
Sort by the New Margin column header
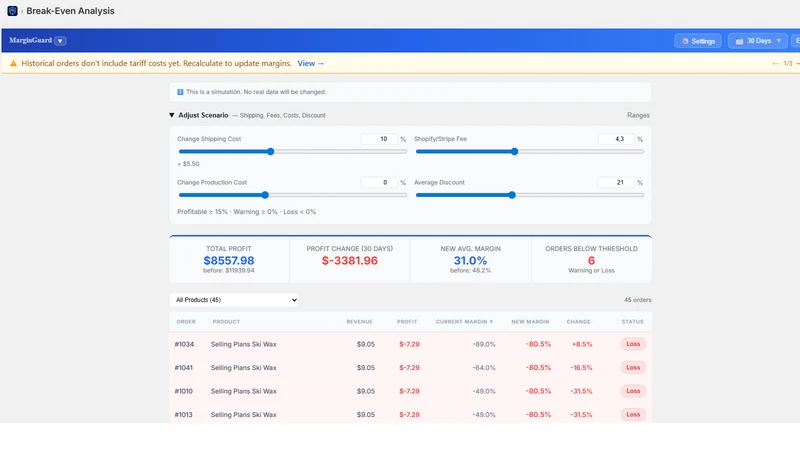point(530,322)
